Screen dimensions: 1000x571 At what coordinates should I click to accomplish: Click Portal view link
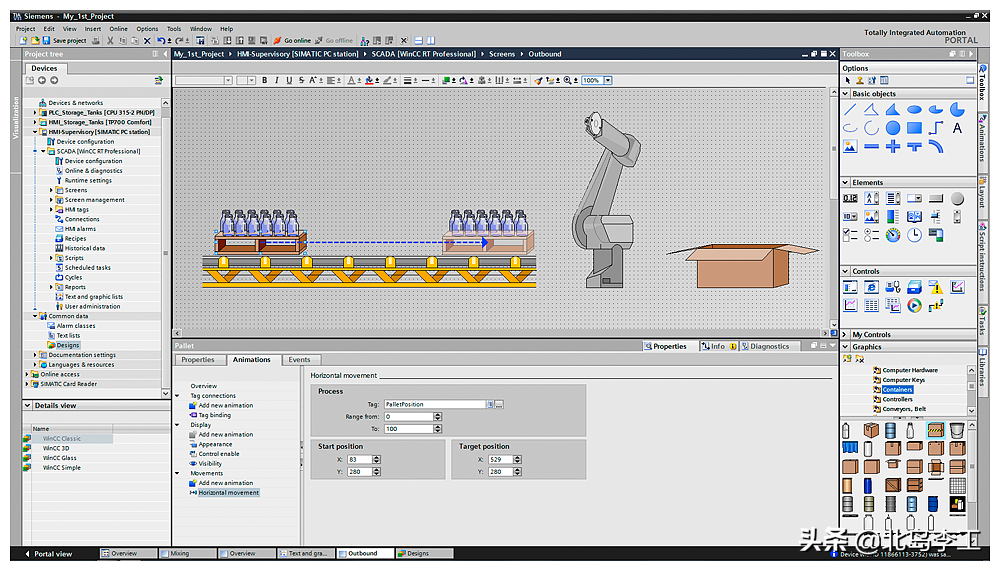pos(52,553)
